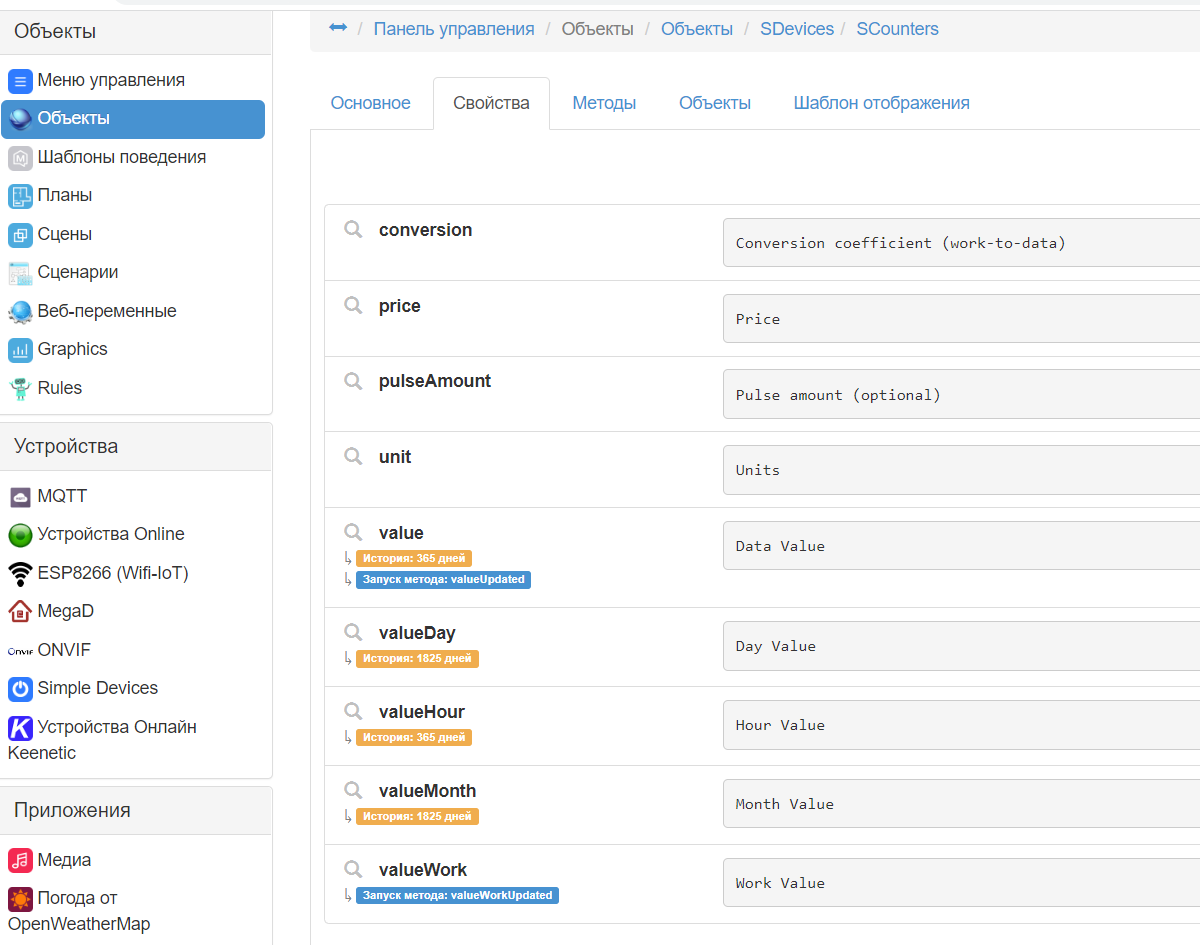Viewport: 1200px width, 945px height.
Task: Open the ESP8266 Wifi-IoT module icon
Action: (20, 574)
